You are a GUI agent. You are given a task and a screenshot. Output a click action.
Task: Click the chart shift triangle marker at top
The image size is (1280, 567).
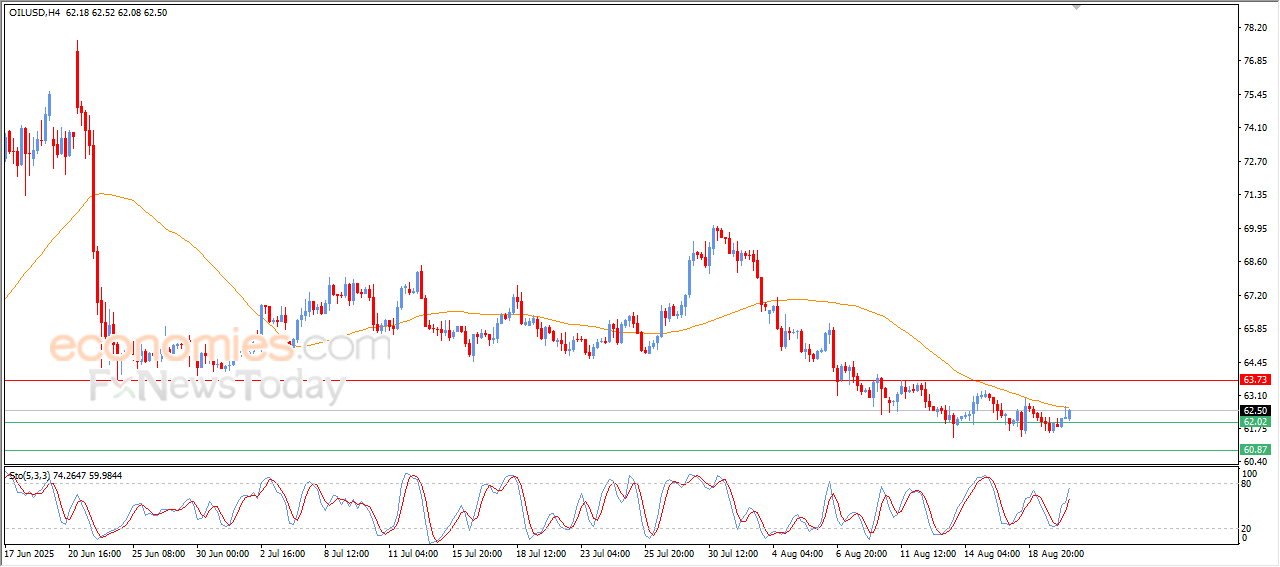[x=1076, y=7]
